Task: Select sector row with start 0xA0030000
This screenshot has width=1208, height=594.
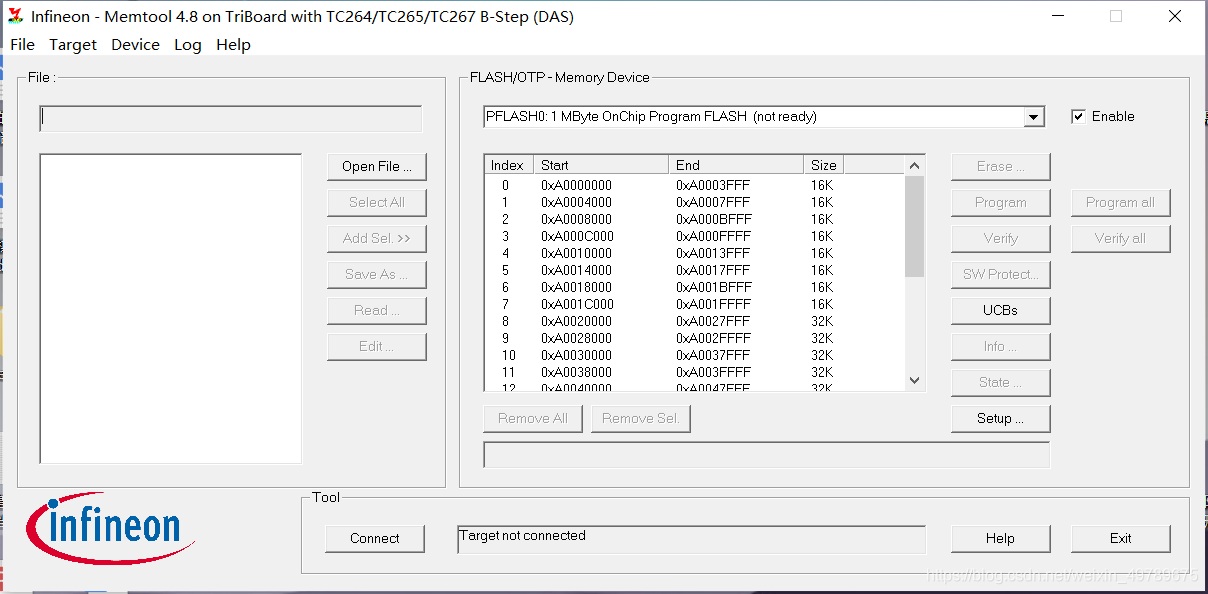Action: click(x=695, y=356)
